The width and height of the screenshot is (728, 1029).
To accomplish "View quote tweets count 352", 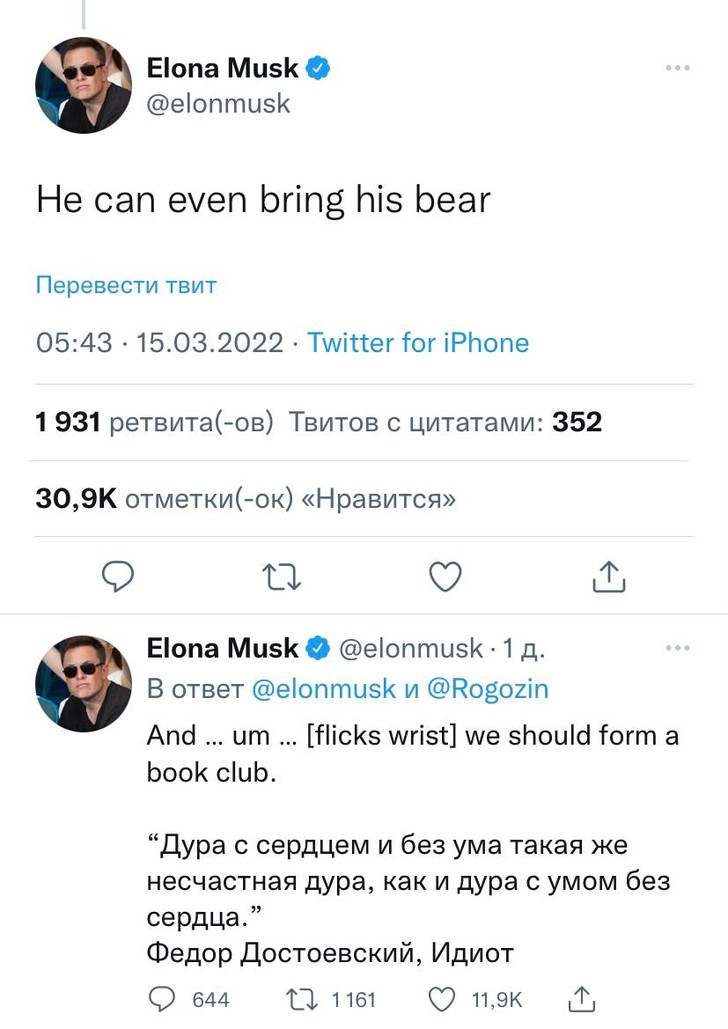I will tap(446, 422).
